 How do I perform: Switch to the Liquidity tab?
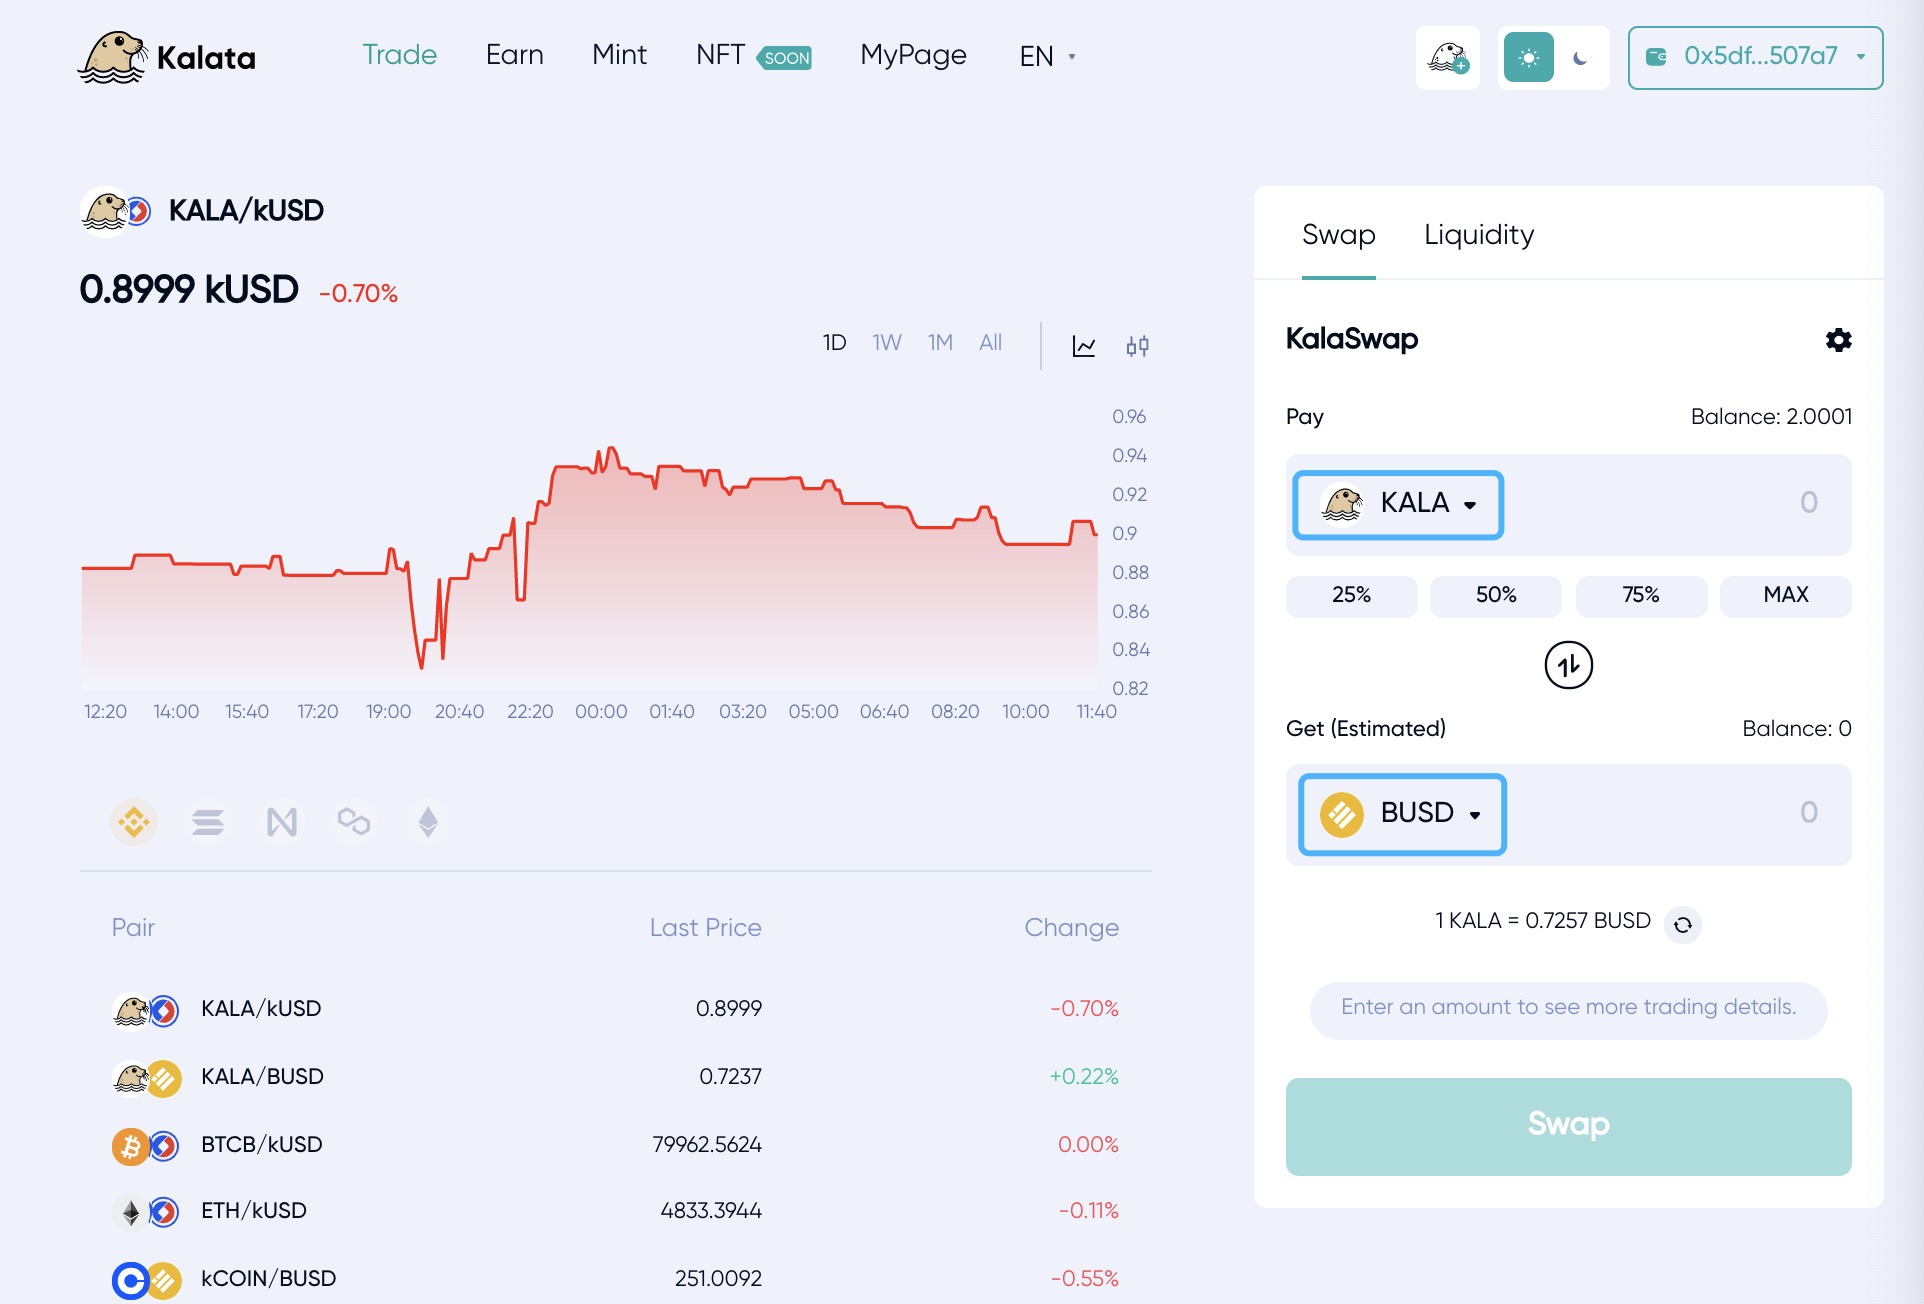coord(1478,235)
